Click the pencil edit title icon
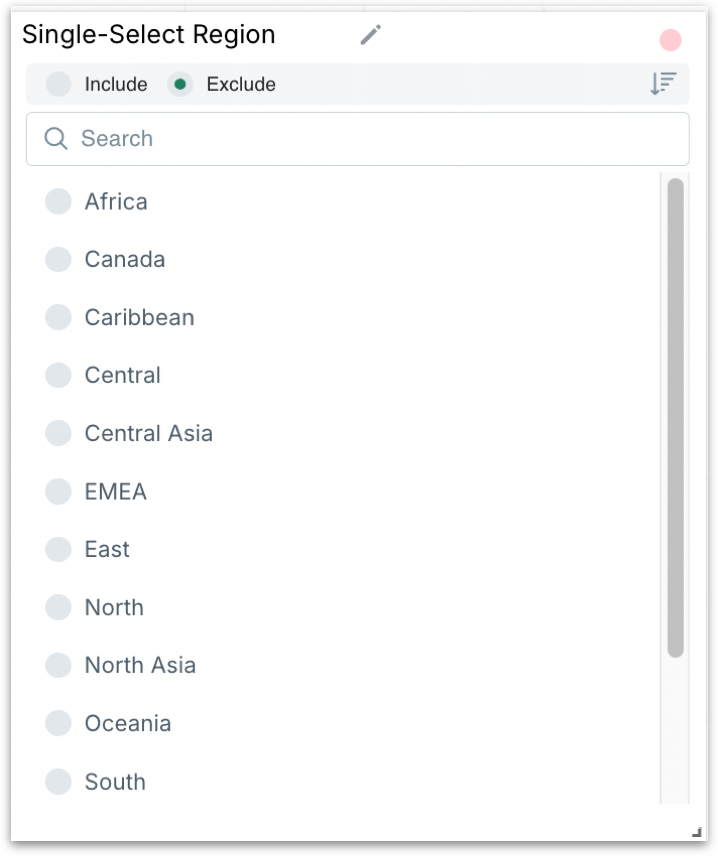The width and height of the screenshot is (718, 856). [371, 35]
